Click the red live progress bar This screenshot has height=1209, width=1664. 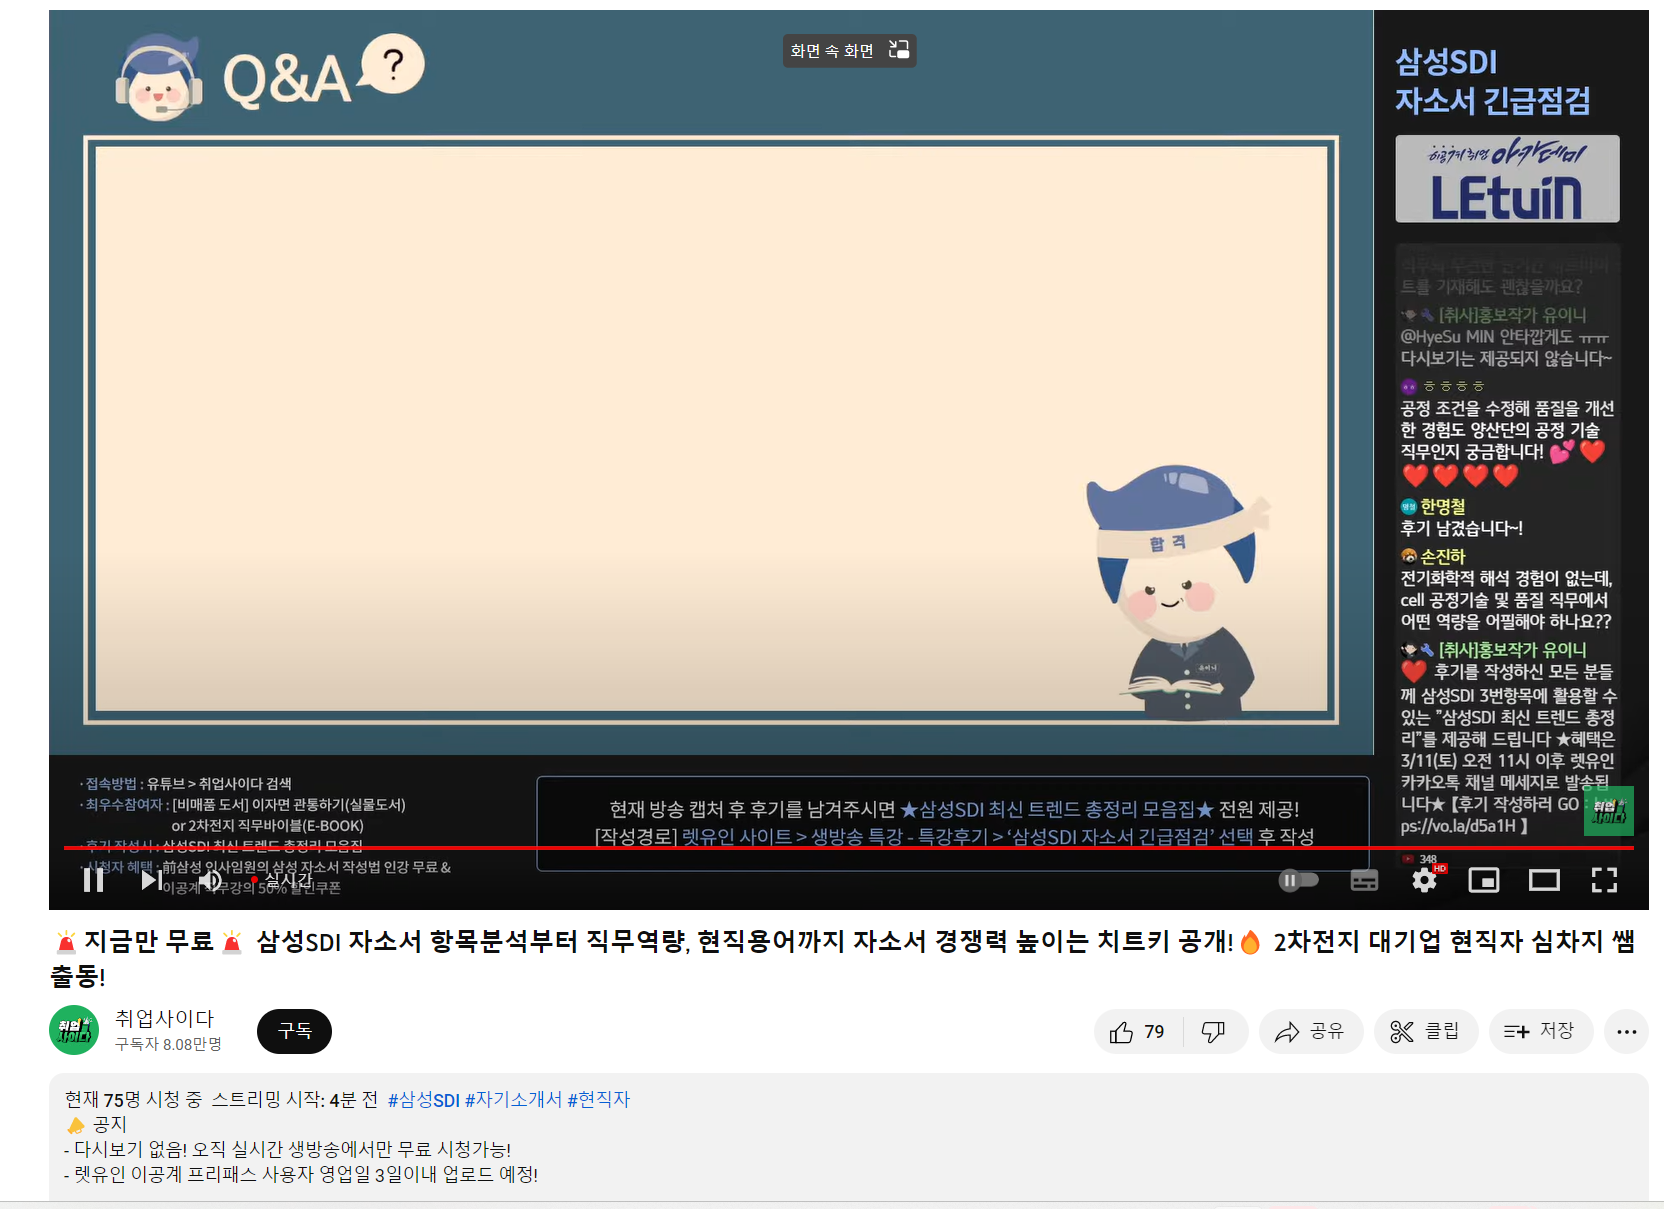[848, 848]
